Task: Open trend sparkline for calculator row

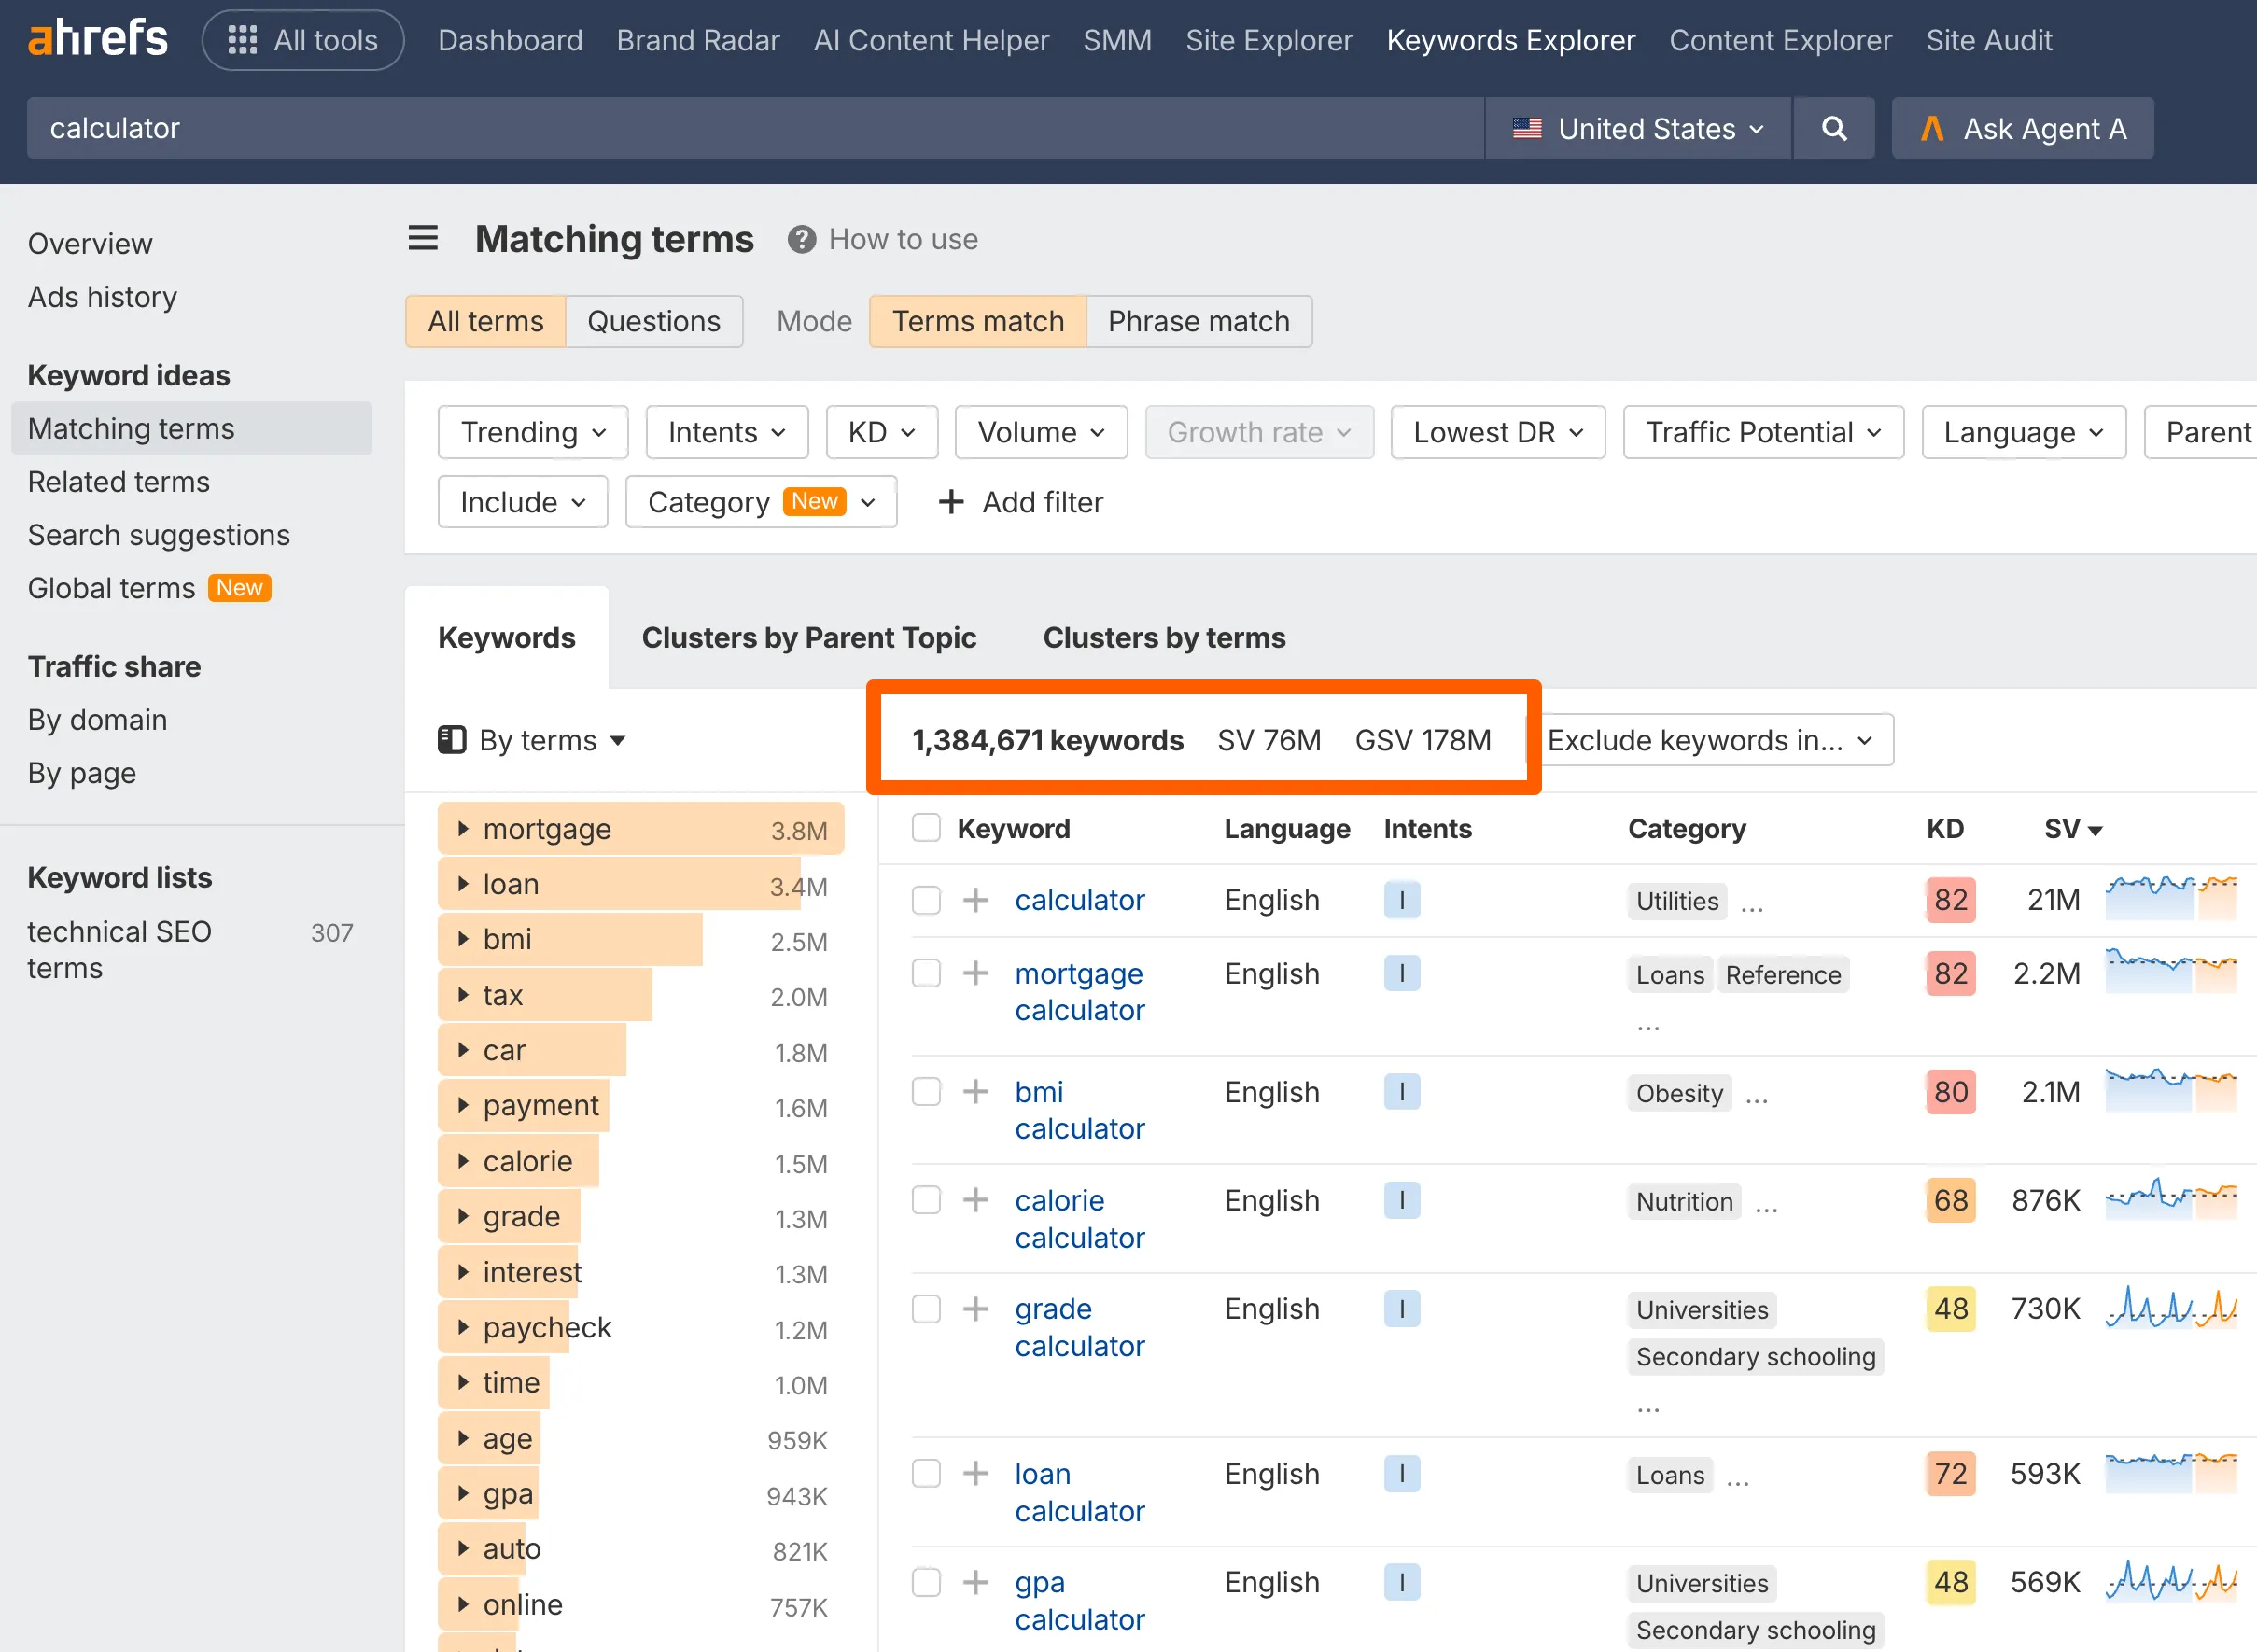Action: (2171, 898)
